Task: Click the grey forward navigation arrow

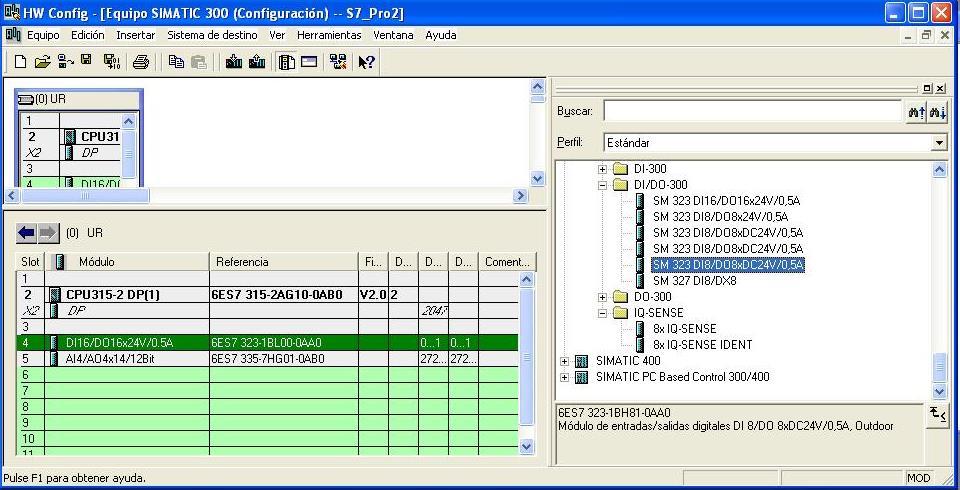Action: pos(48,233)
